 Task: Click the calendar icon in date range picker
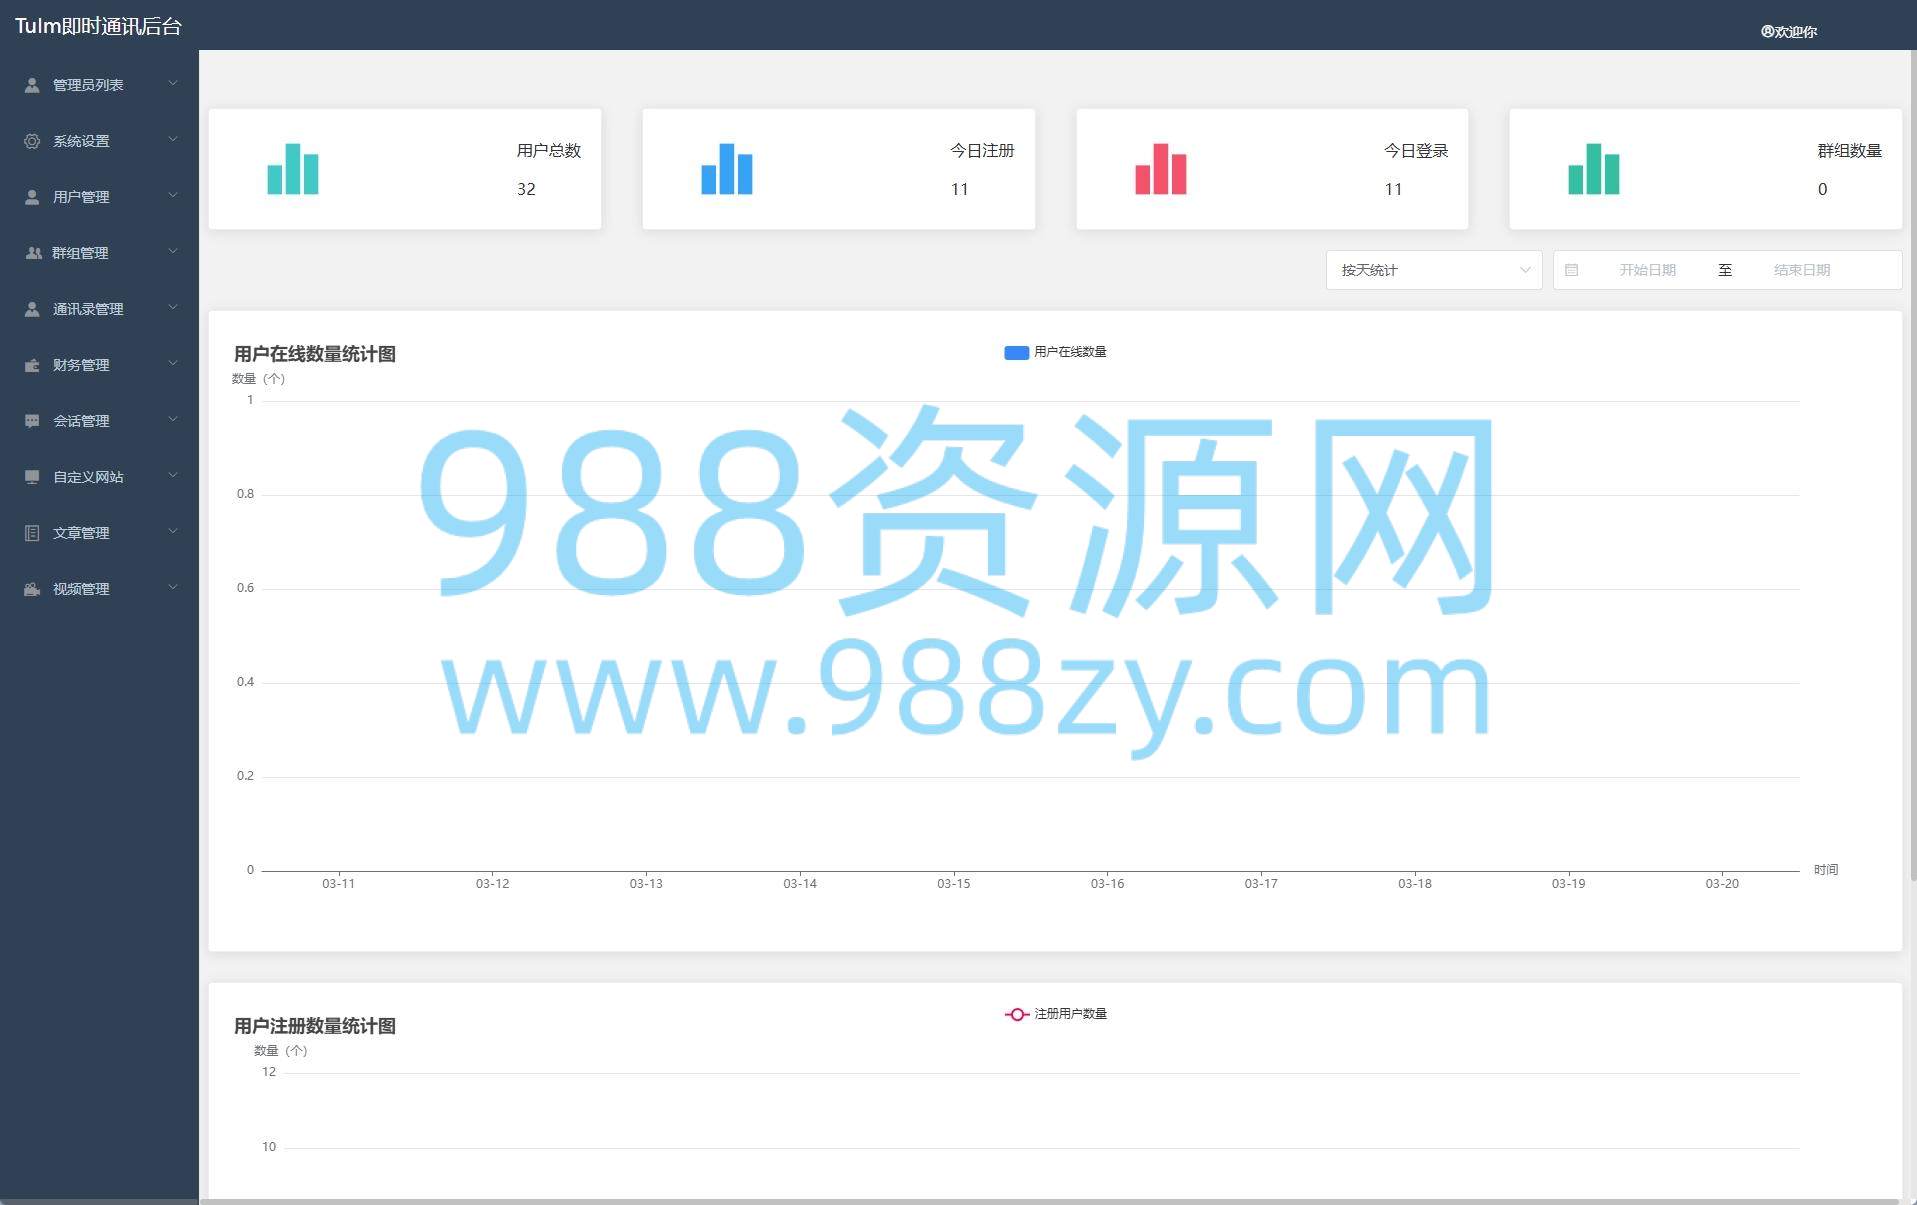click(x=1571, y=270)
